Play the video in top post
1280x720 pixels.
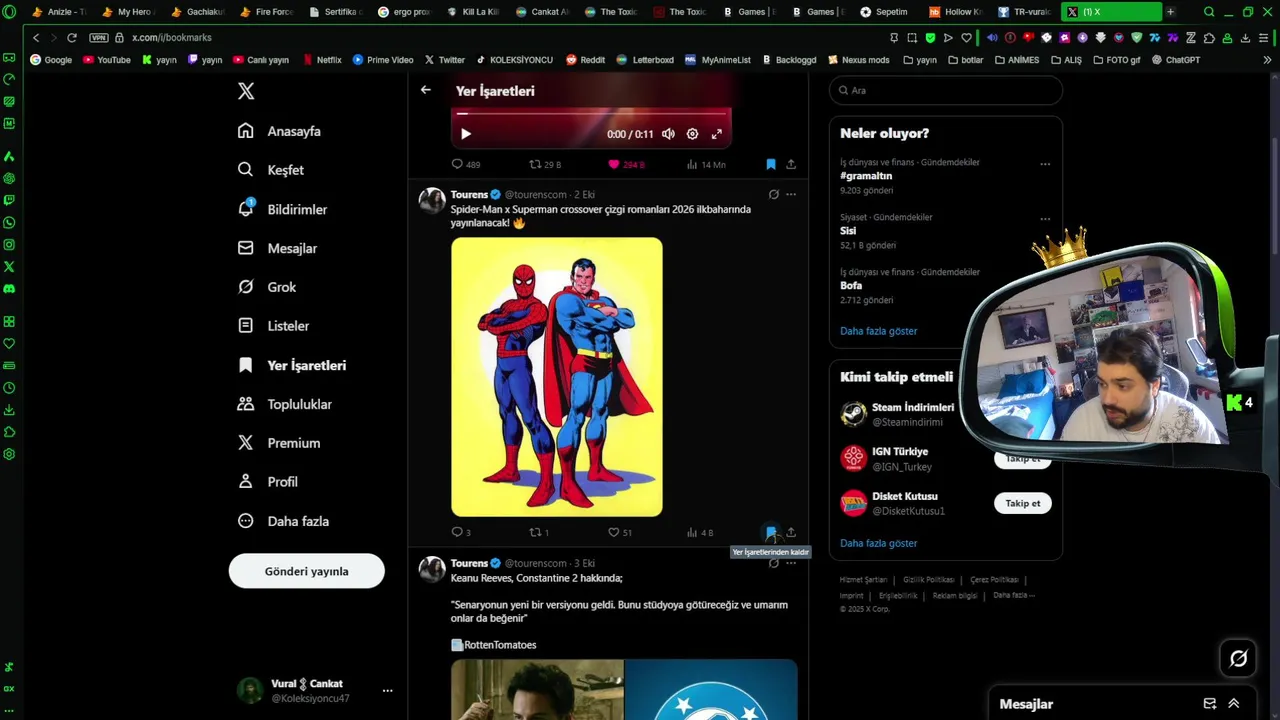pos(465,134)
